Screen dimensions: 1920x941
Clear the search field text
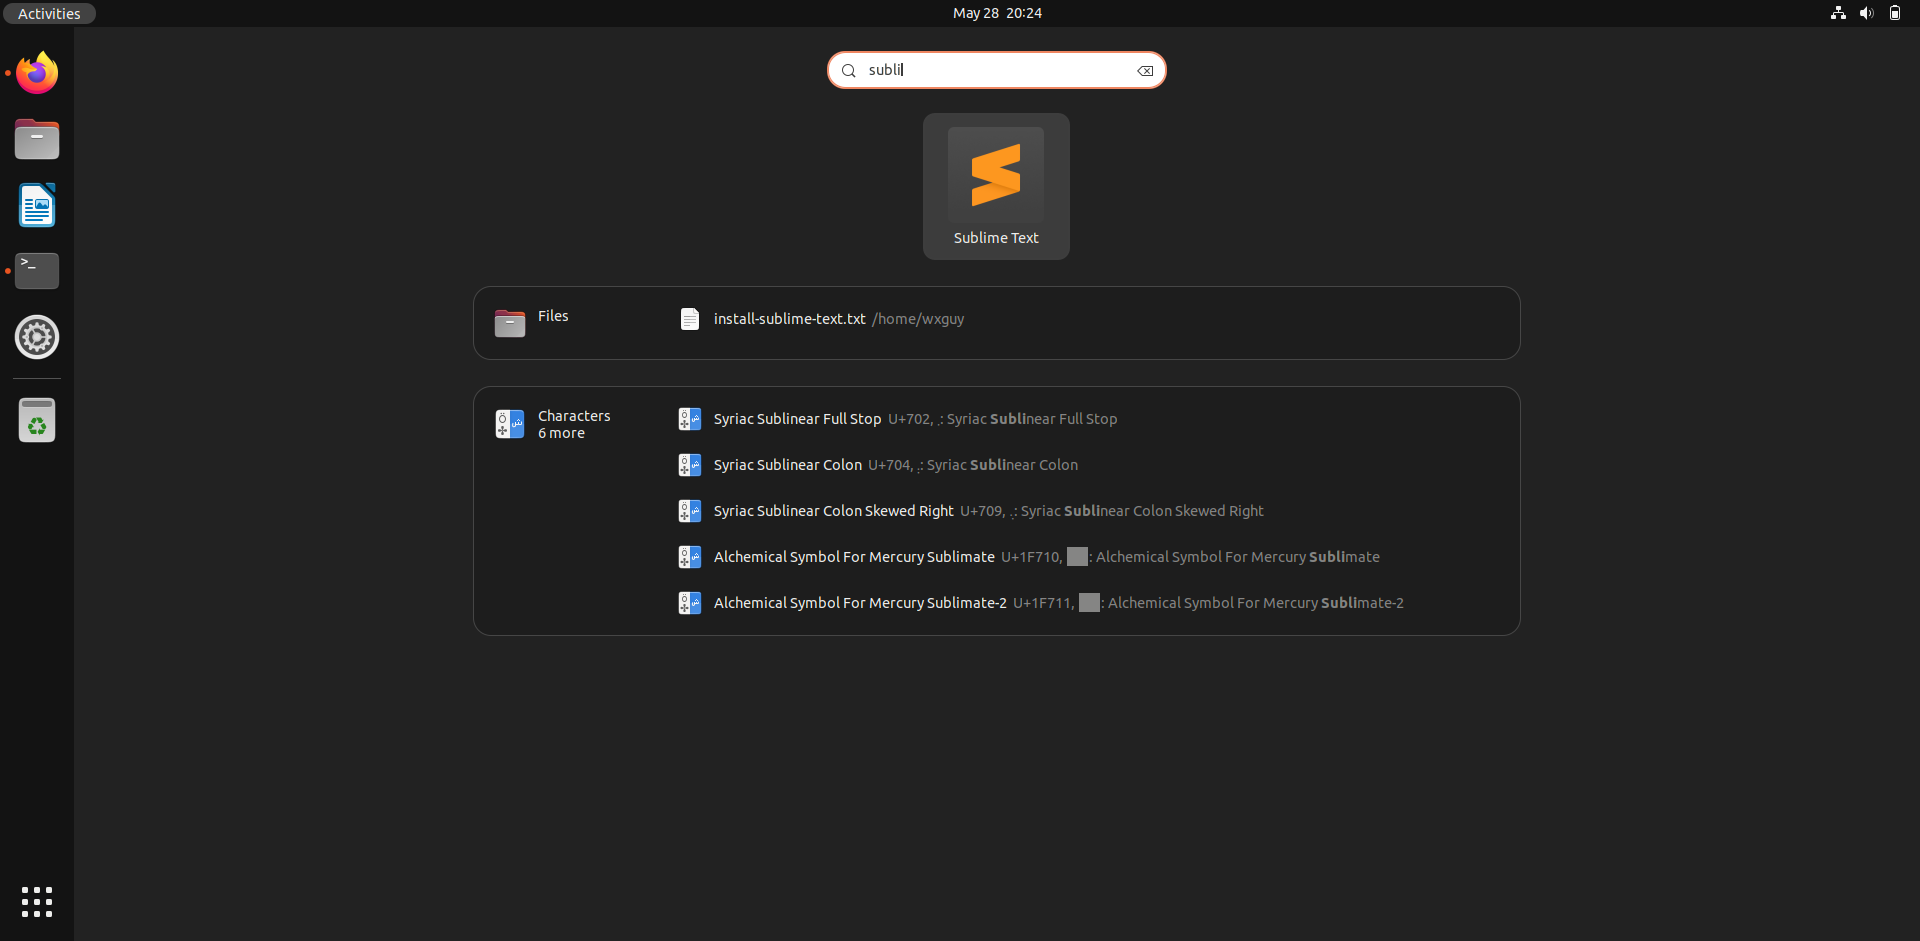coord(1145,70)
